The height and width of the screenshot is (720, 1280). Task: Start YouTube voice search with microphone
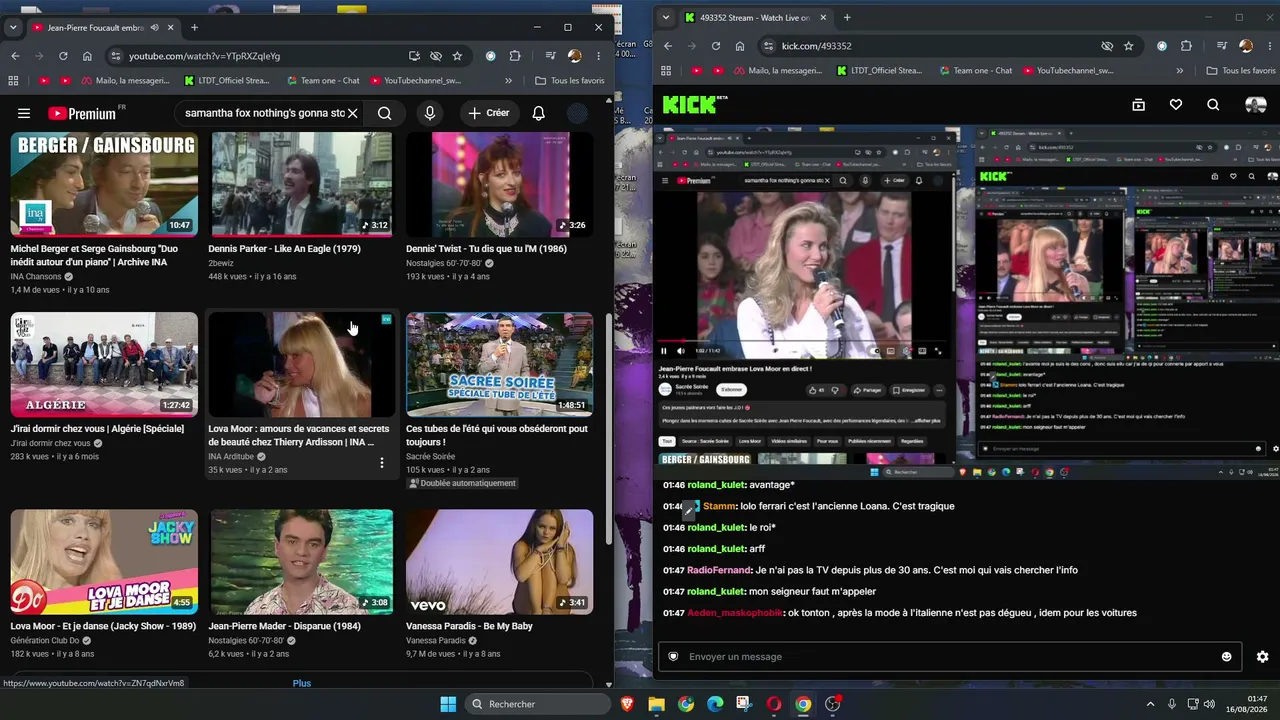430,114
